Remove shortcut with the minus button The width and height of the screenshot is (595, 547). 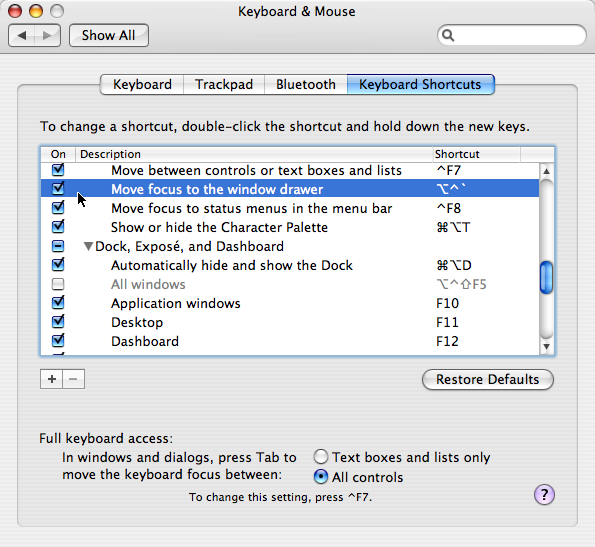[x=74, y=379]
